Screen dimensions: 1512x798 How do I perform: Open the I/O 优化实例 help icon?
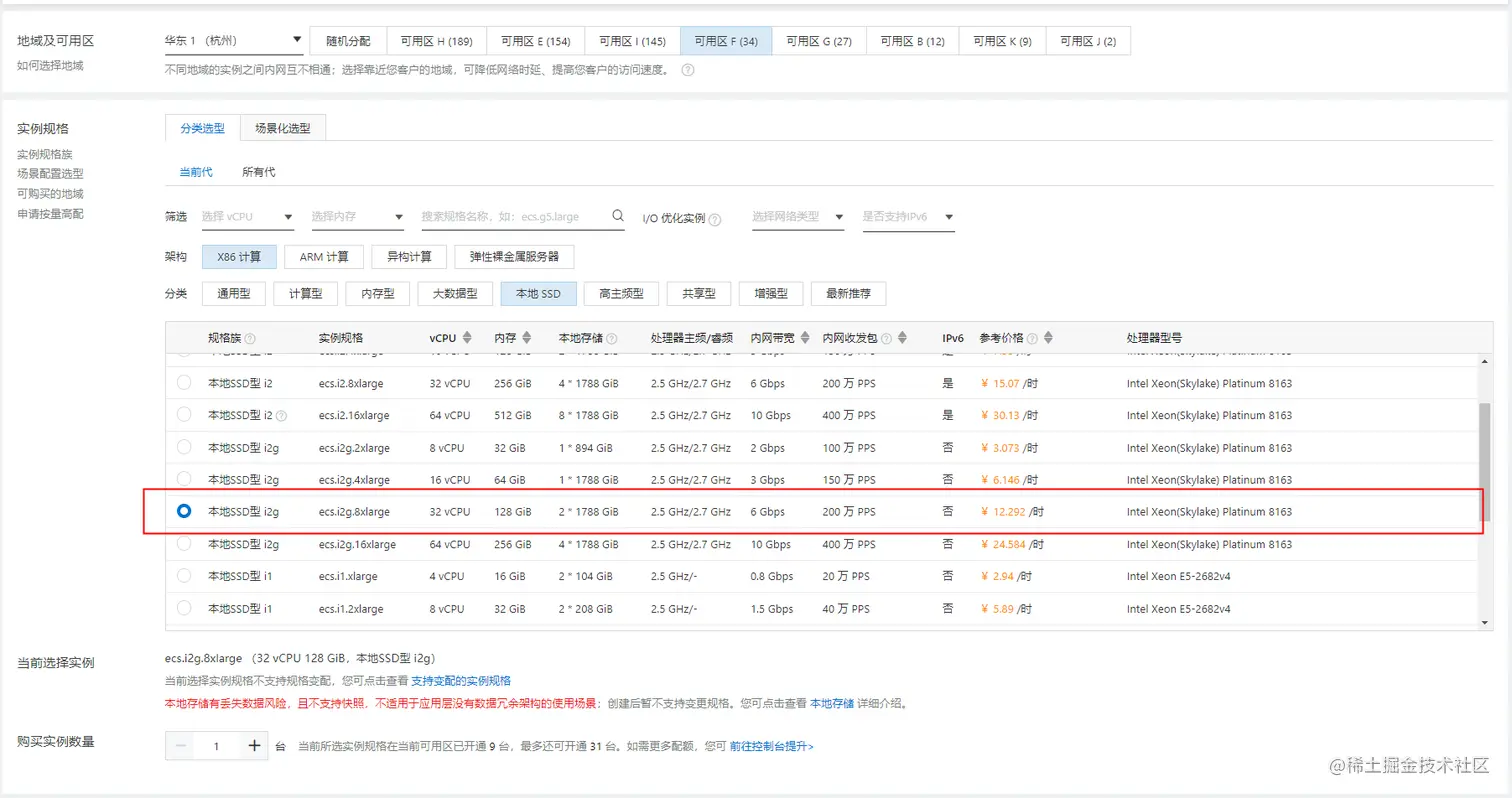[715, 219]
